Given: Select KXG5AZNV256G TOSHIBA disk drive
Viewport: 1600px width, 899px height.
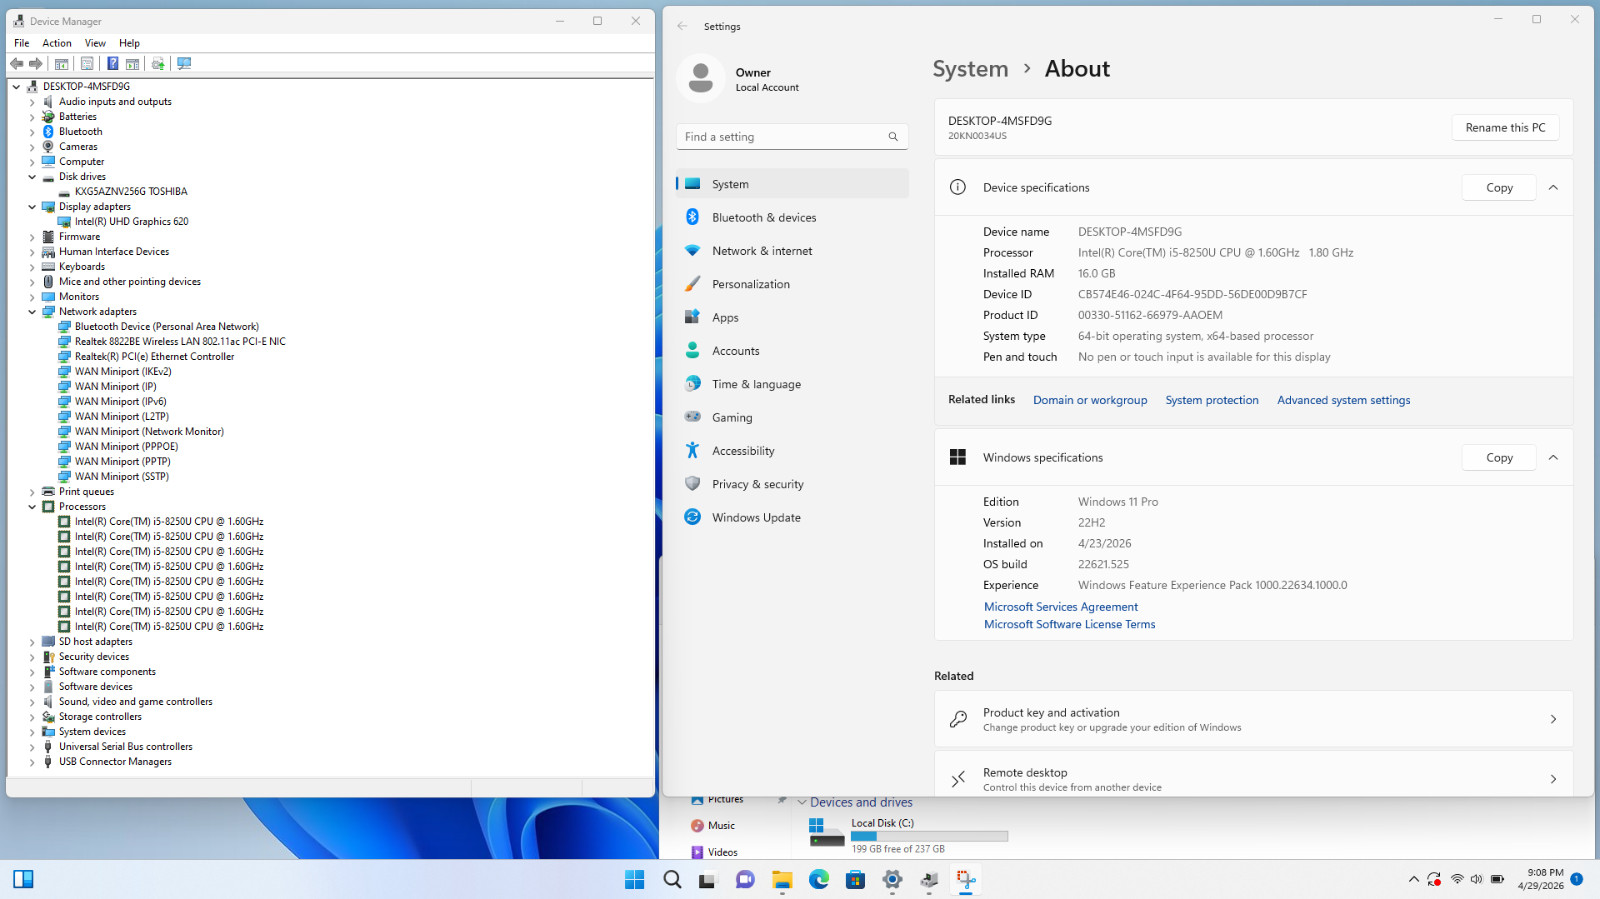Looking at the screenshot, I should tap(131, 192).
